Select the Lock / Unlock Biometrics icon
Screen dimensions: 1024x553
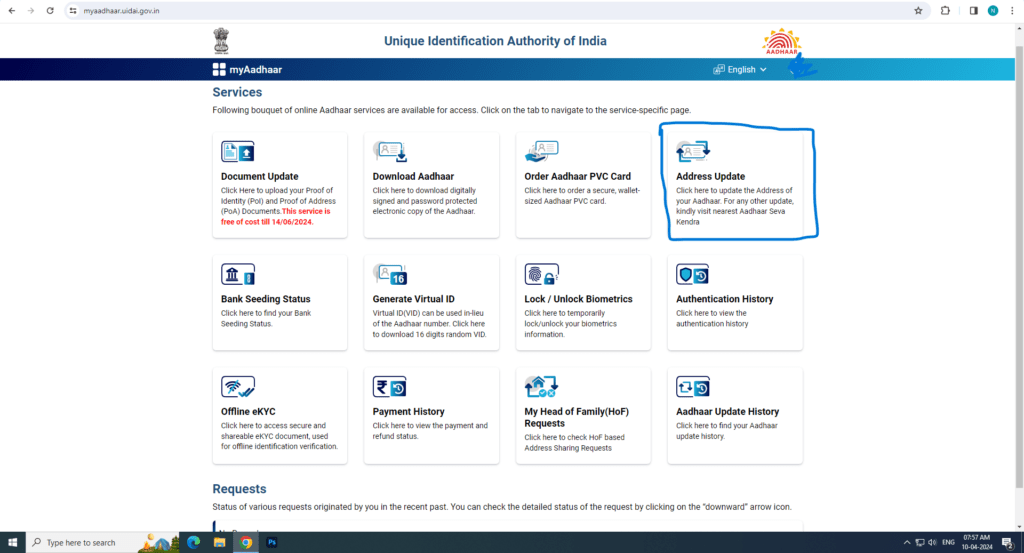coord(541,274)
